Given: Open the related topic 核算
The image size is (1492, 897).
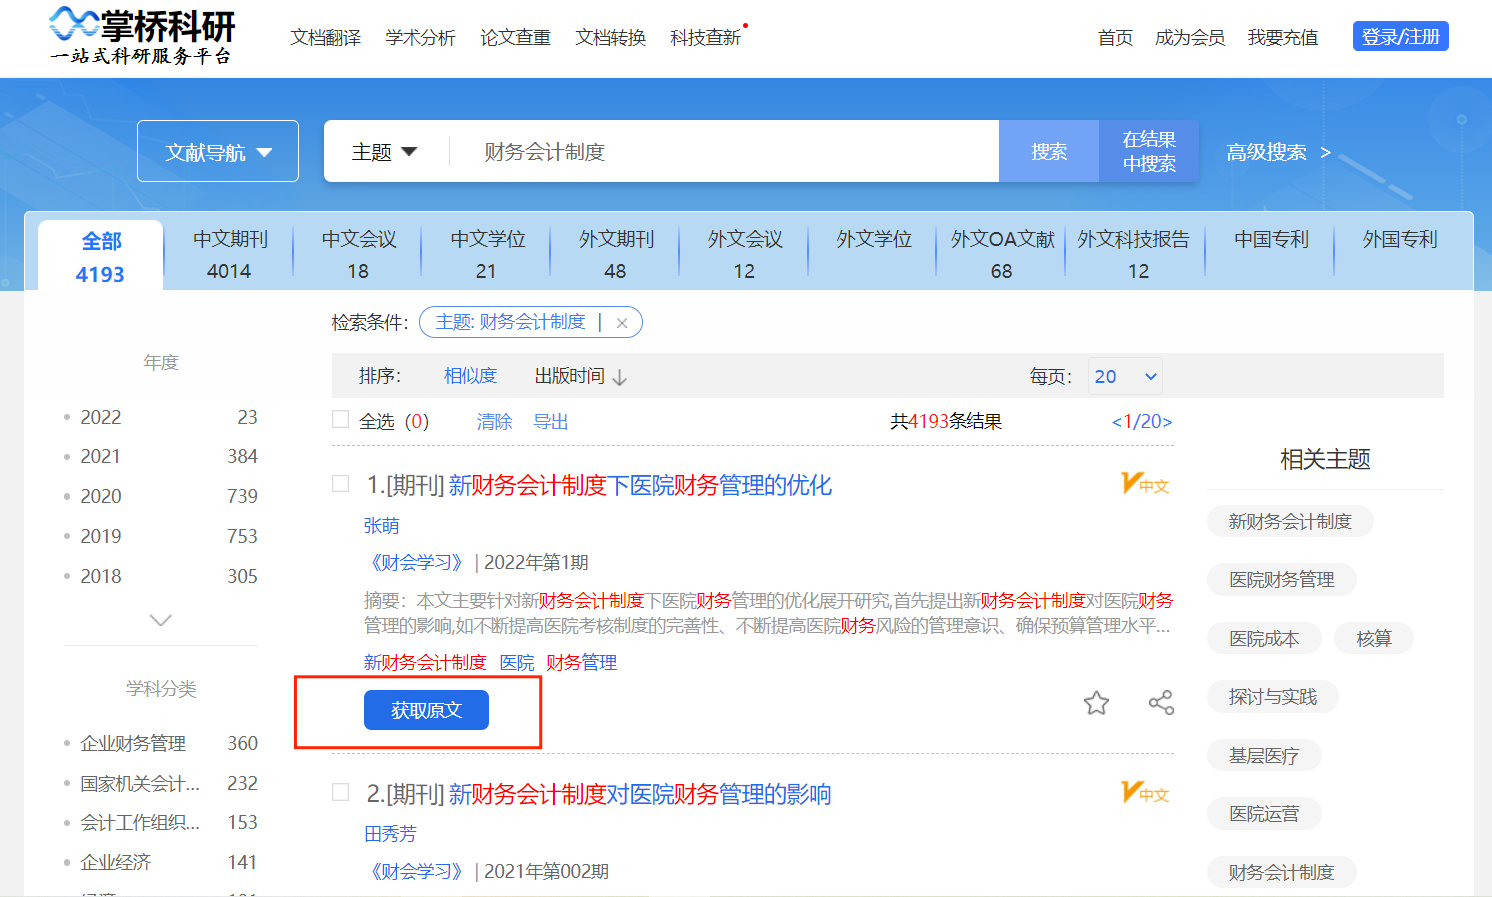Looking at the screenshot, I should tap(1374, 638).
